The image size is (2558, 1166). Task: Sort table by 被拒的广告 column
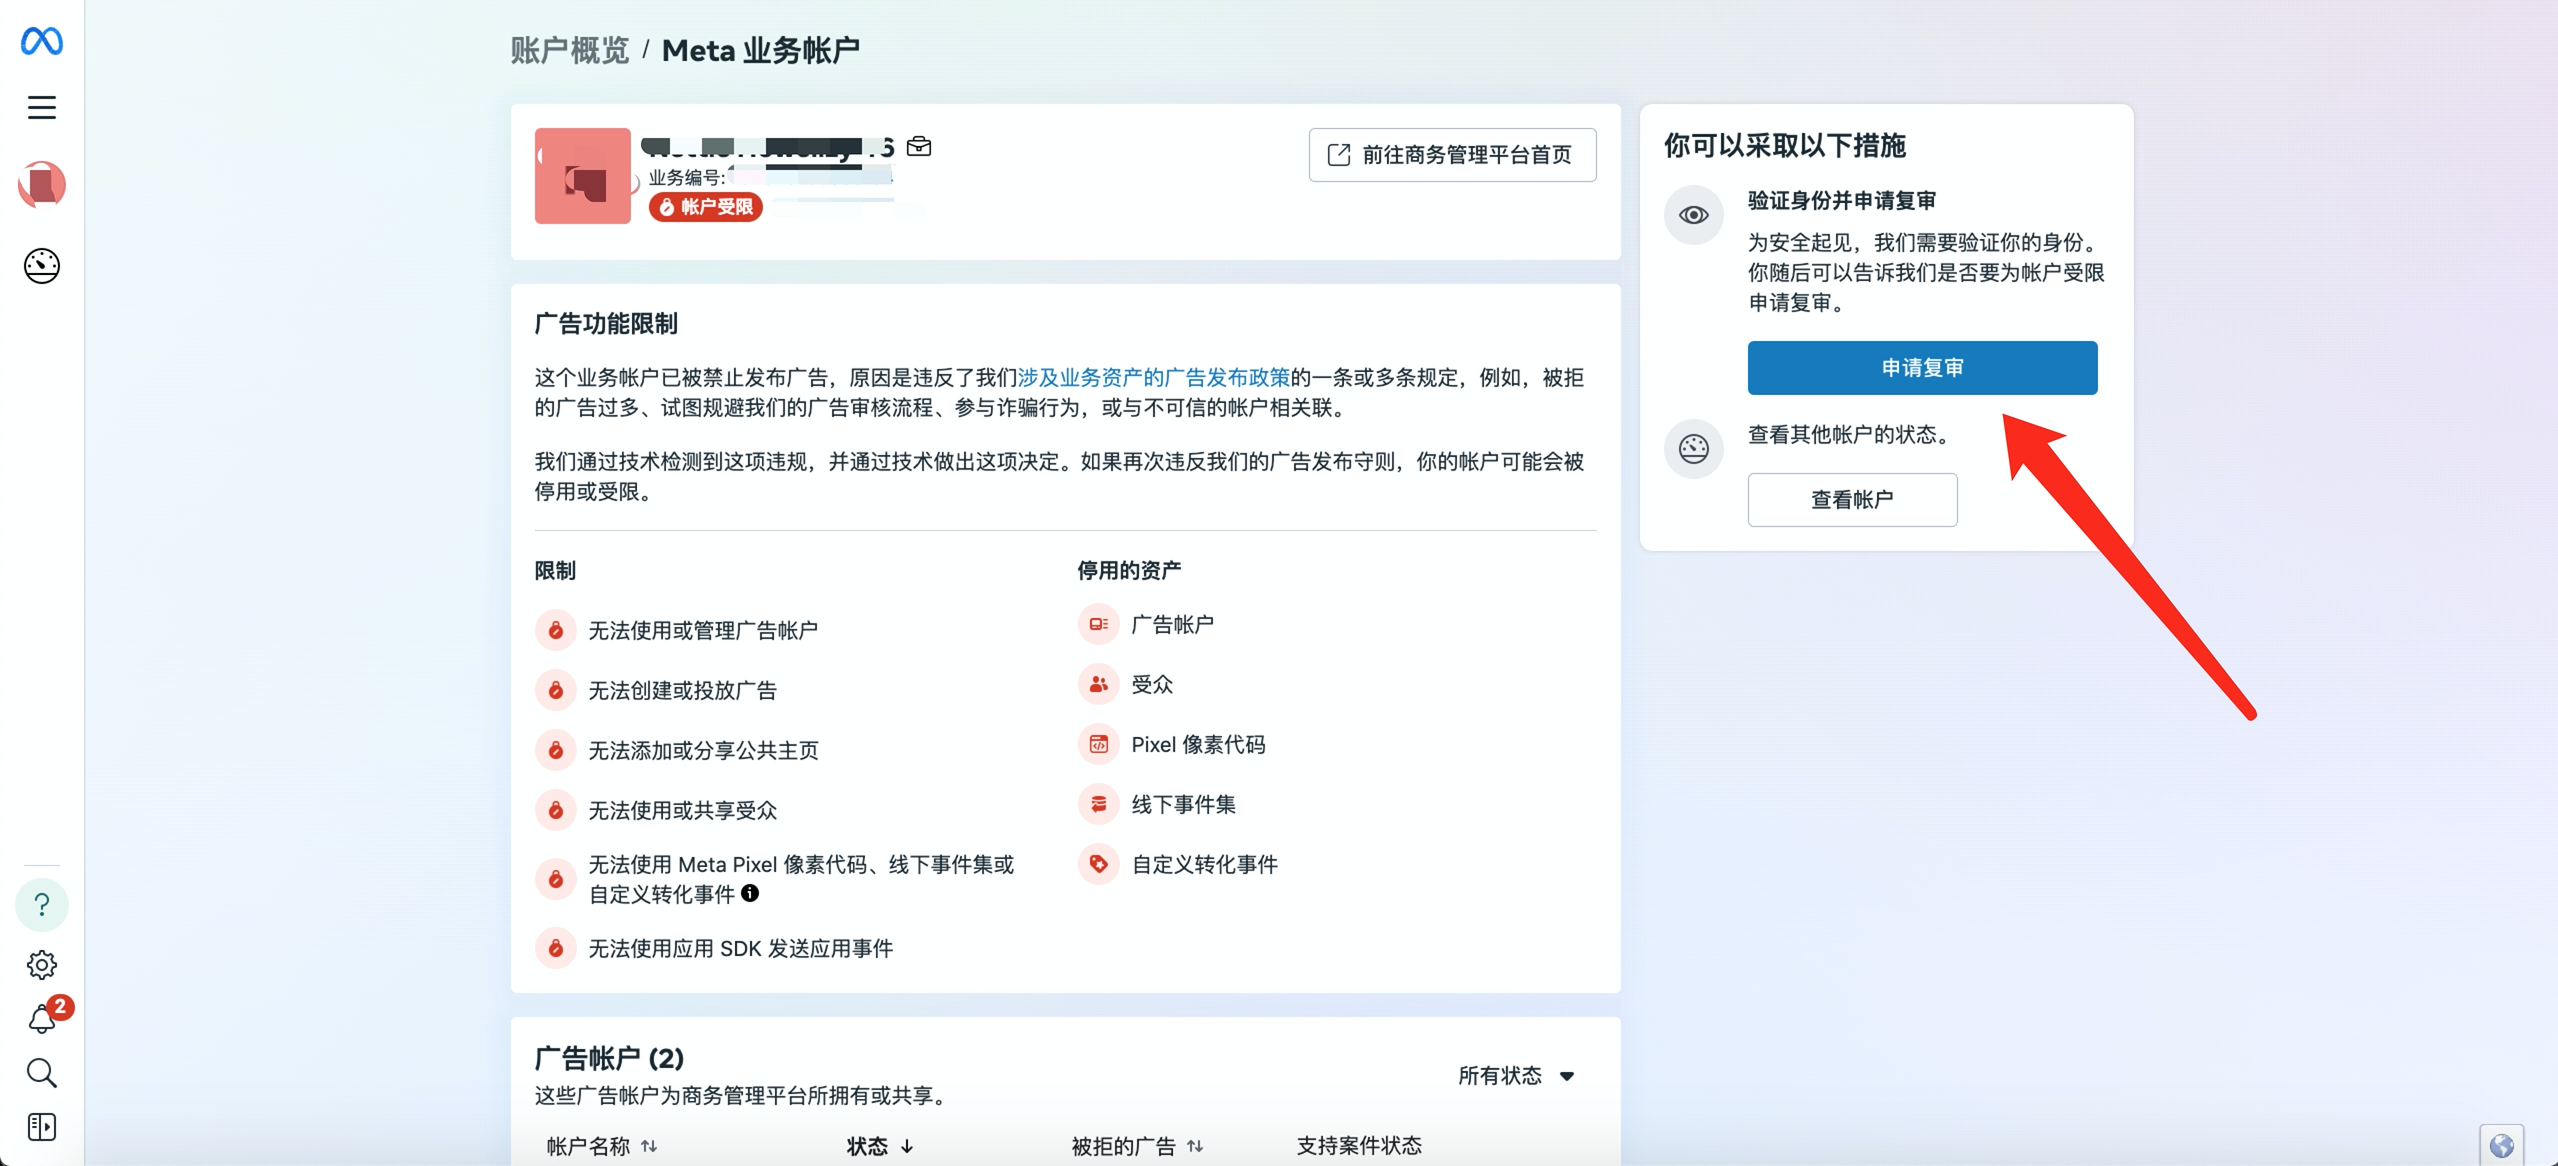(1137, 1146)
